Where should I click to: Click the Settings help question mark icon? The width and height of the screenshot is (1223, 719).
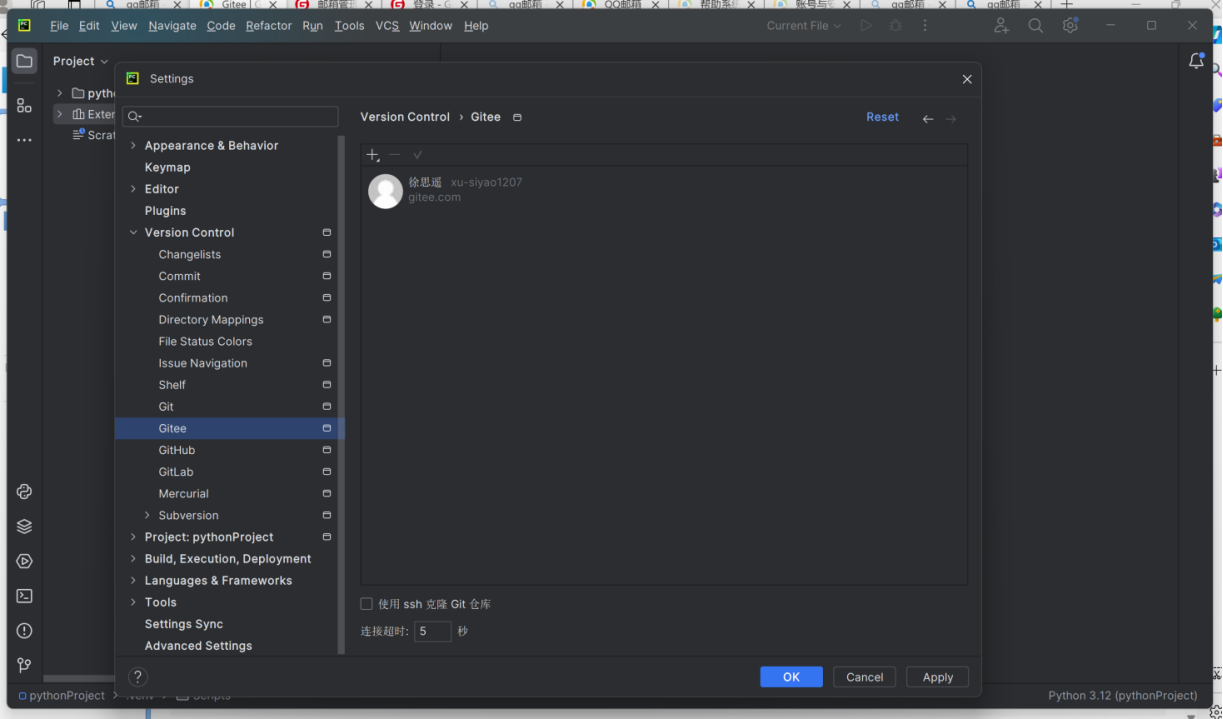click(138, 677)
